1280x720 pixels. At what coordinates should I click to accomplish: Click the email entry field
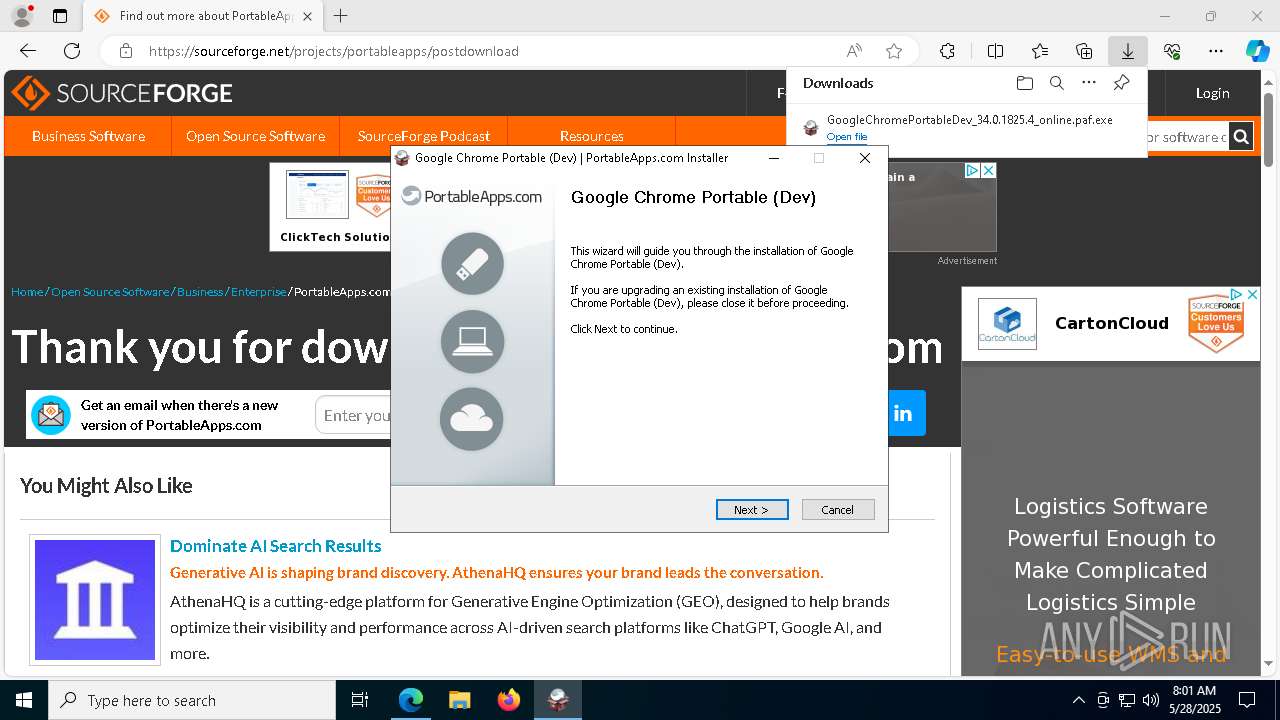click(x=354, y=415)
